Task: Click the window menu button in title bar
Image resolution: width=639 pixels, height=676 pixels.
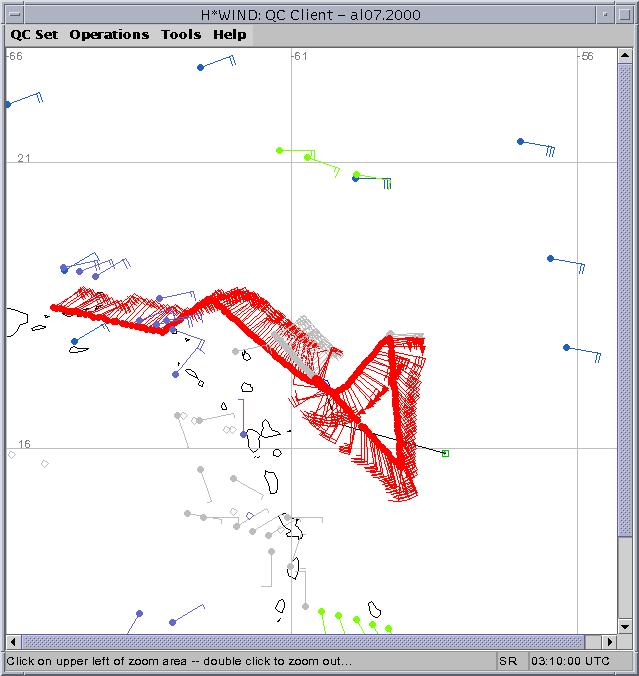Action: 12,12
